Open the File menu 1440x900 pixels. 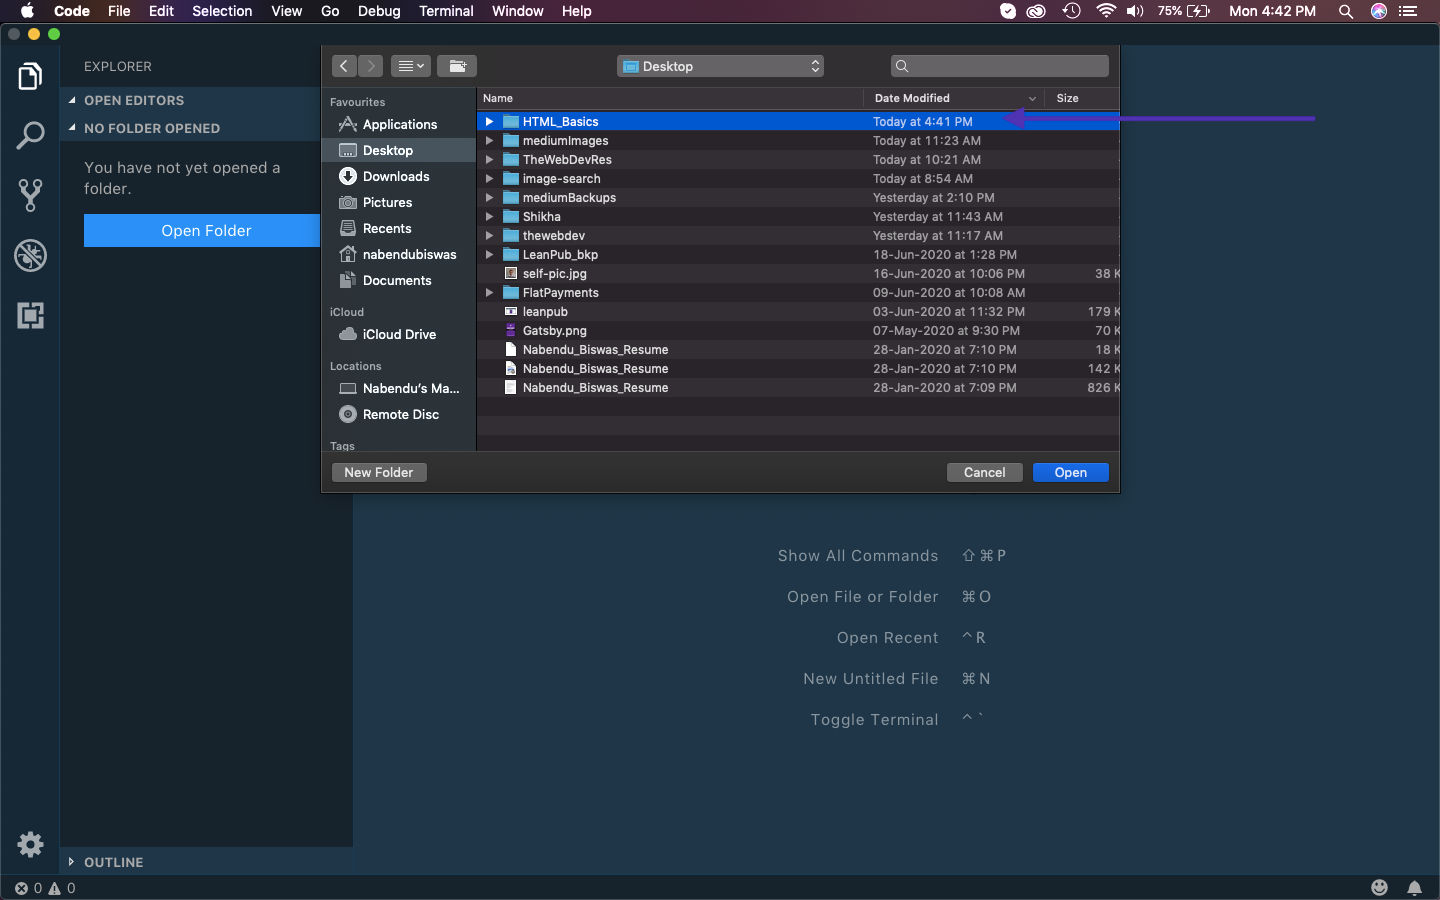(x=119, y=11)
